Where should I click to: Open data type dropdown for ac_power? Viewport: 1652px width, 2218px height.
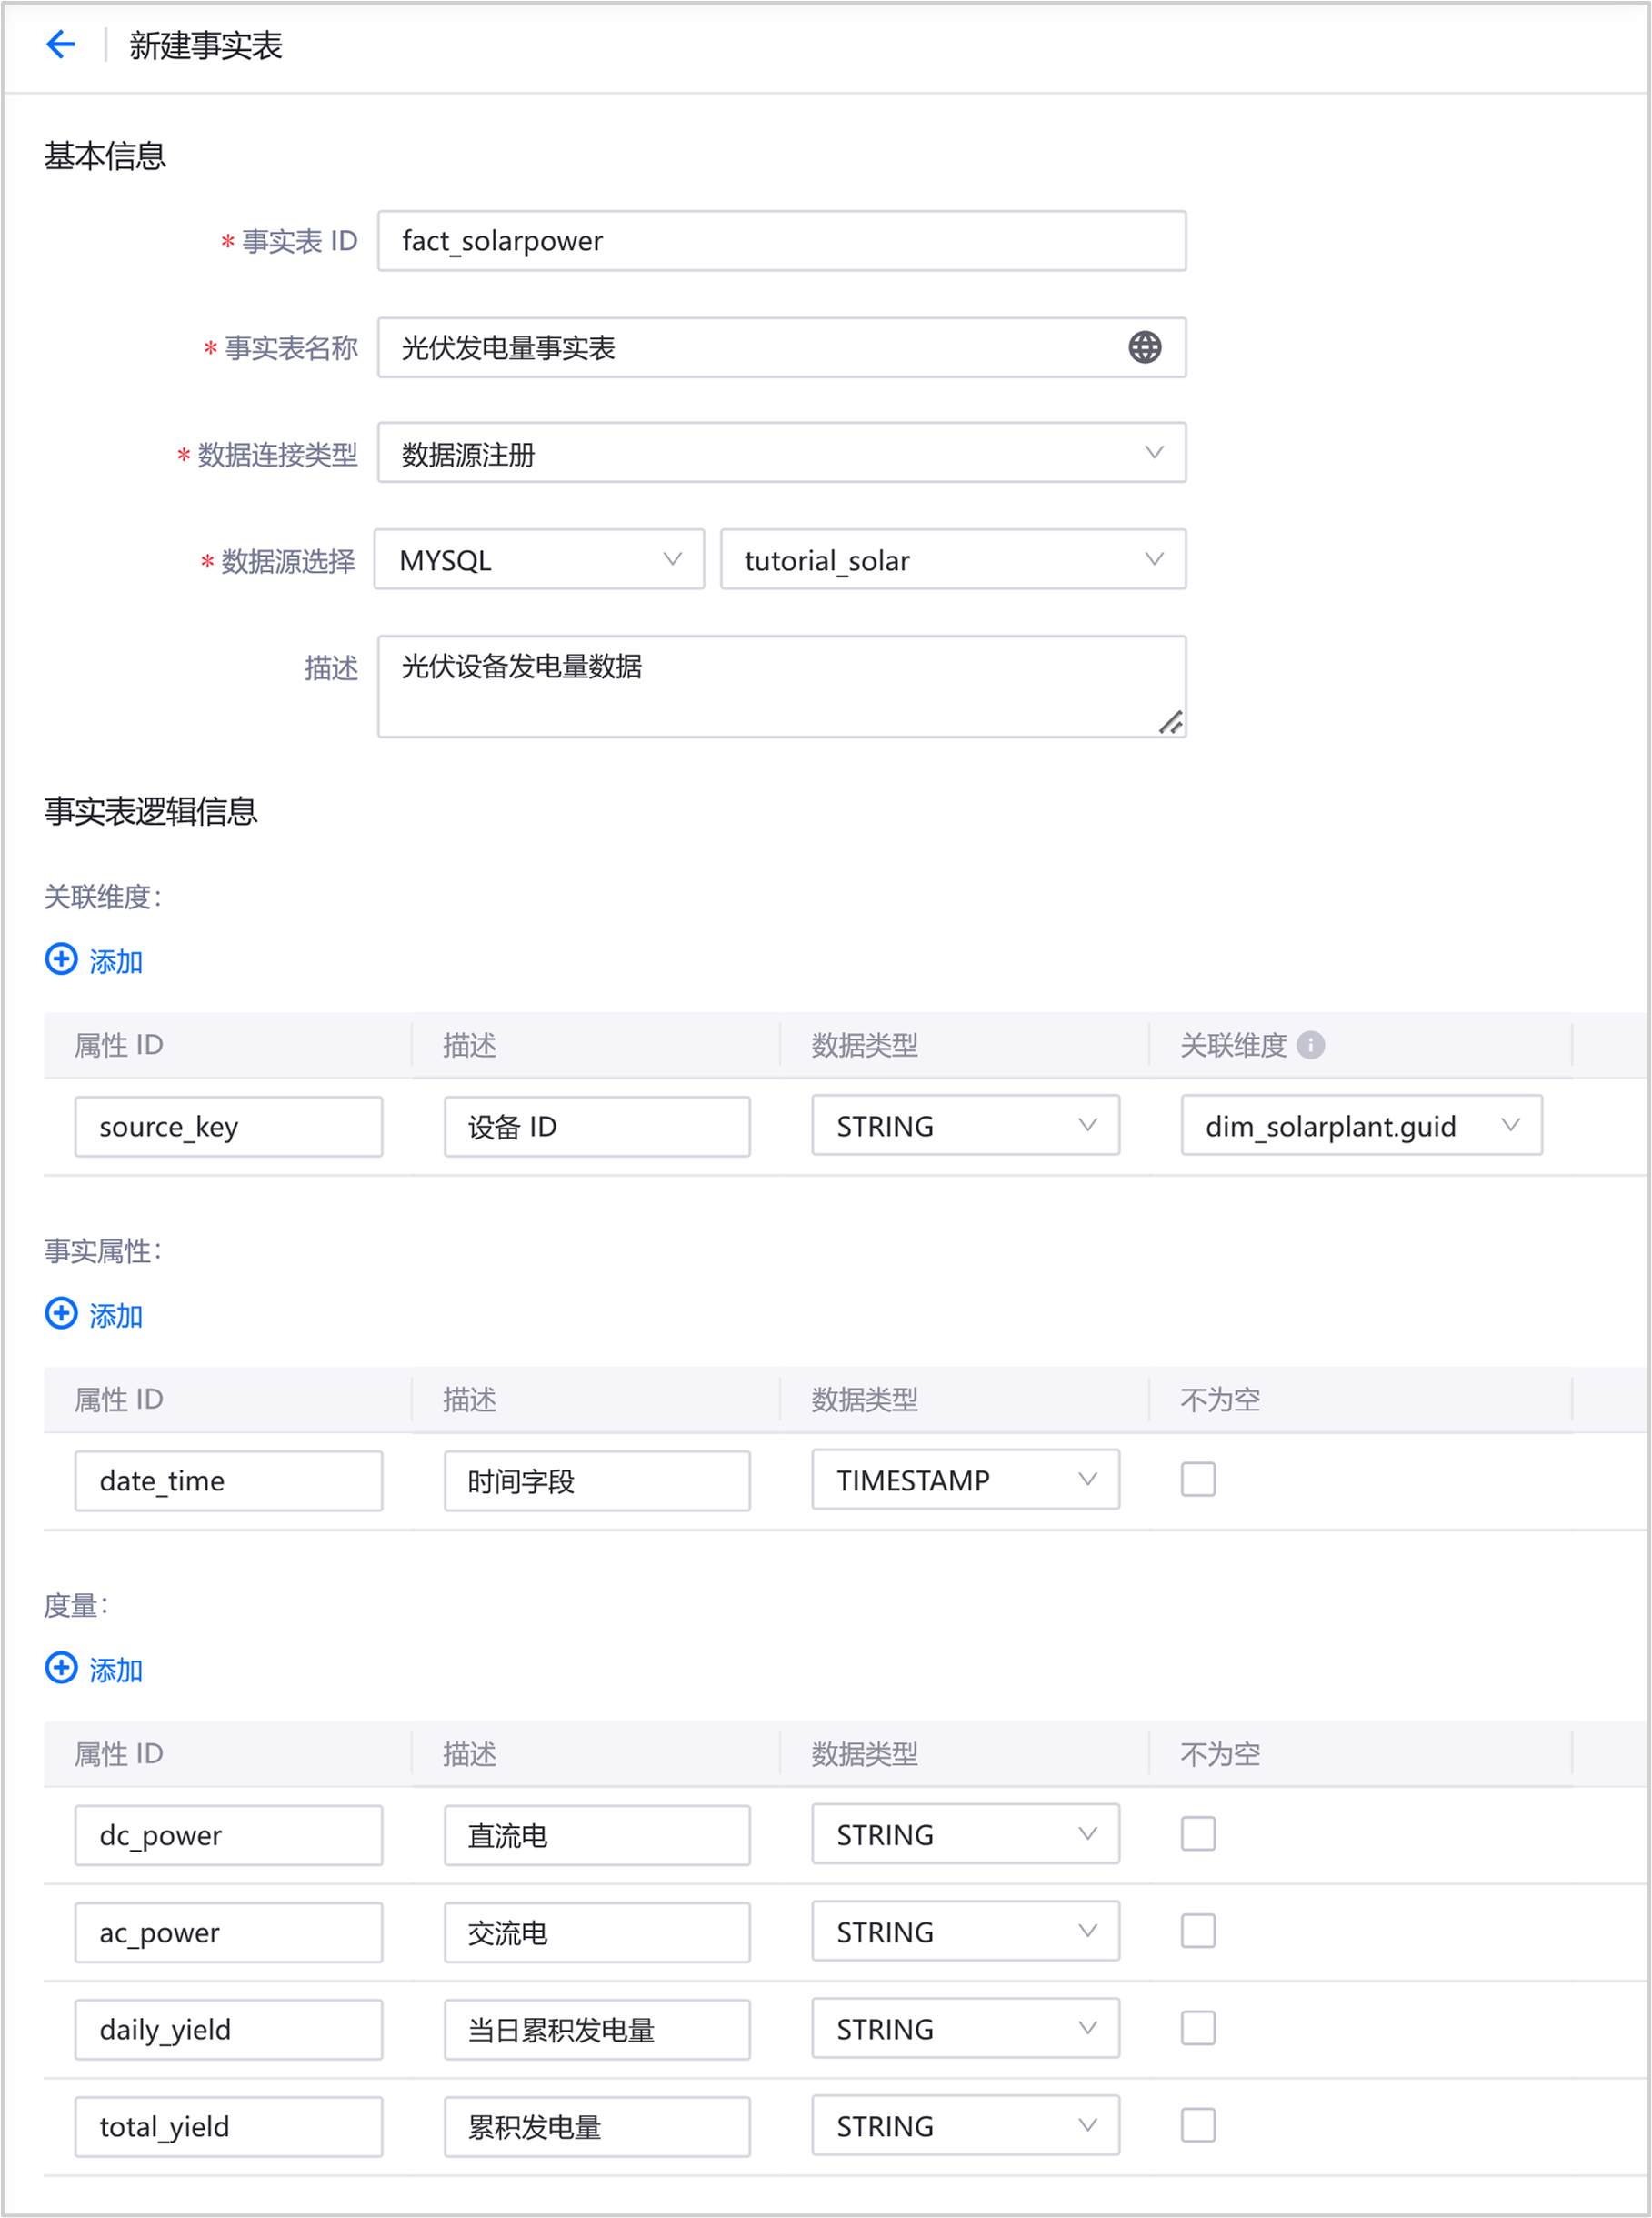[965, 1931]
